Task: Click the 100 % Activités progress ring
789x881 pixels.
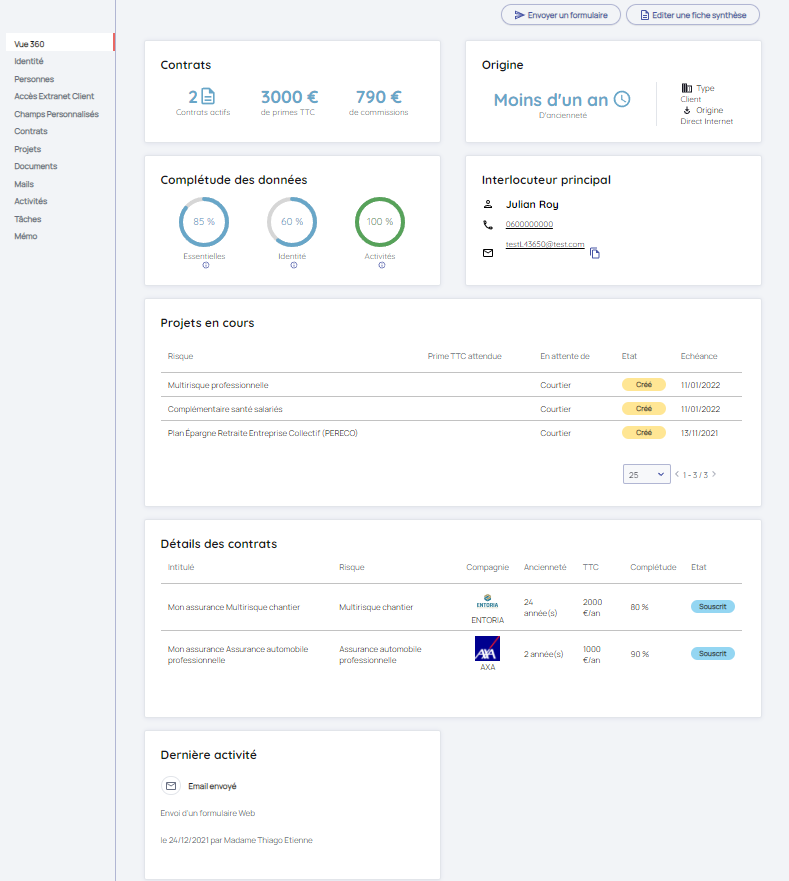Action: tap(380, 222)
